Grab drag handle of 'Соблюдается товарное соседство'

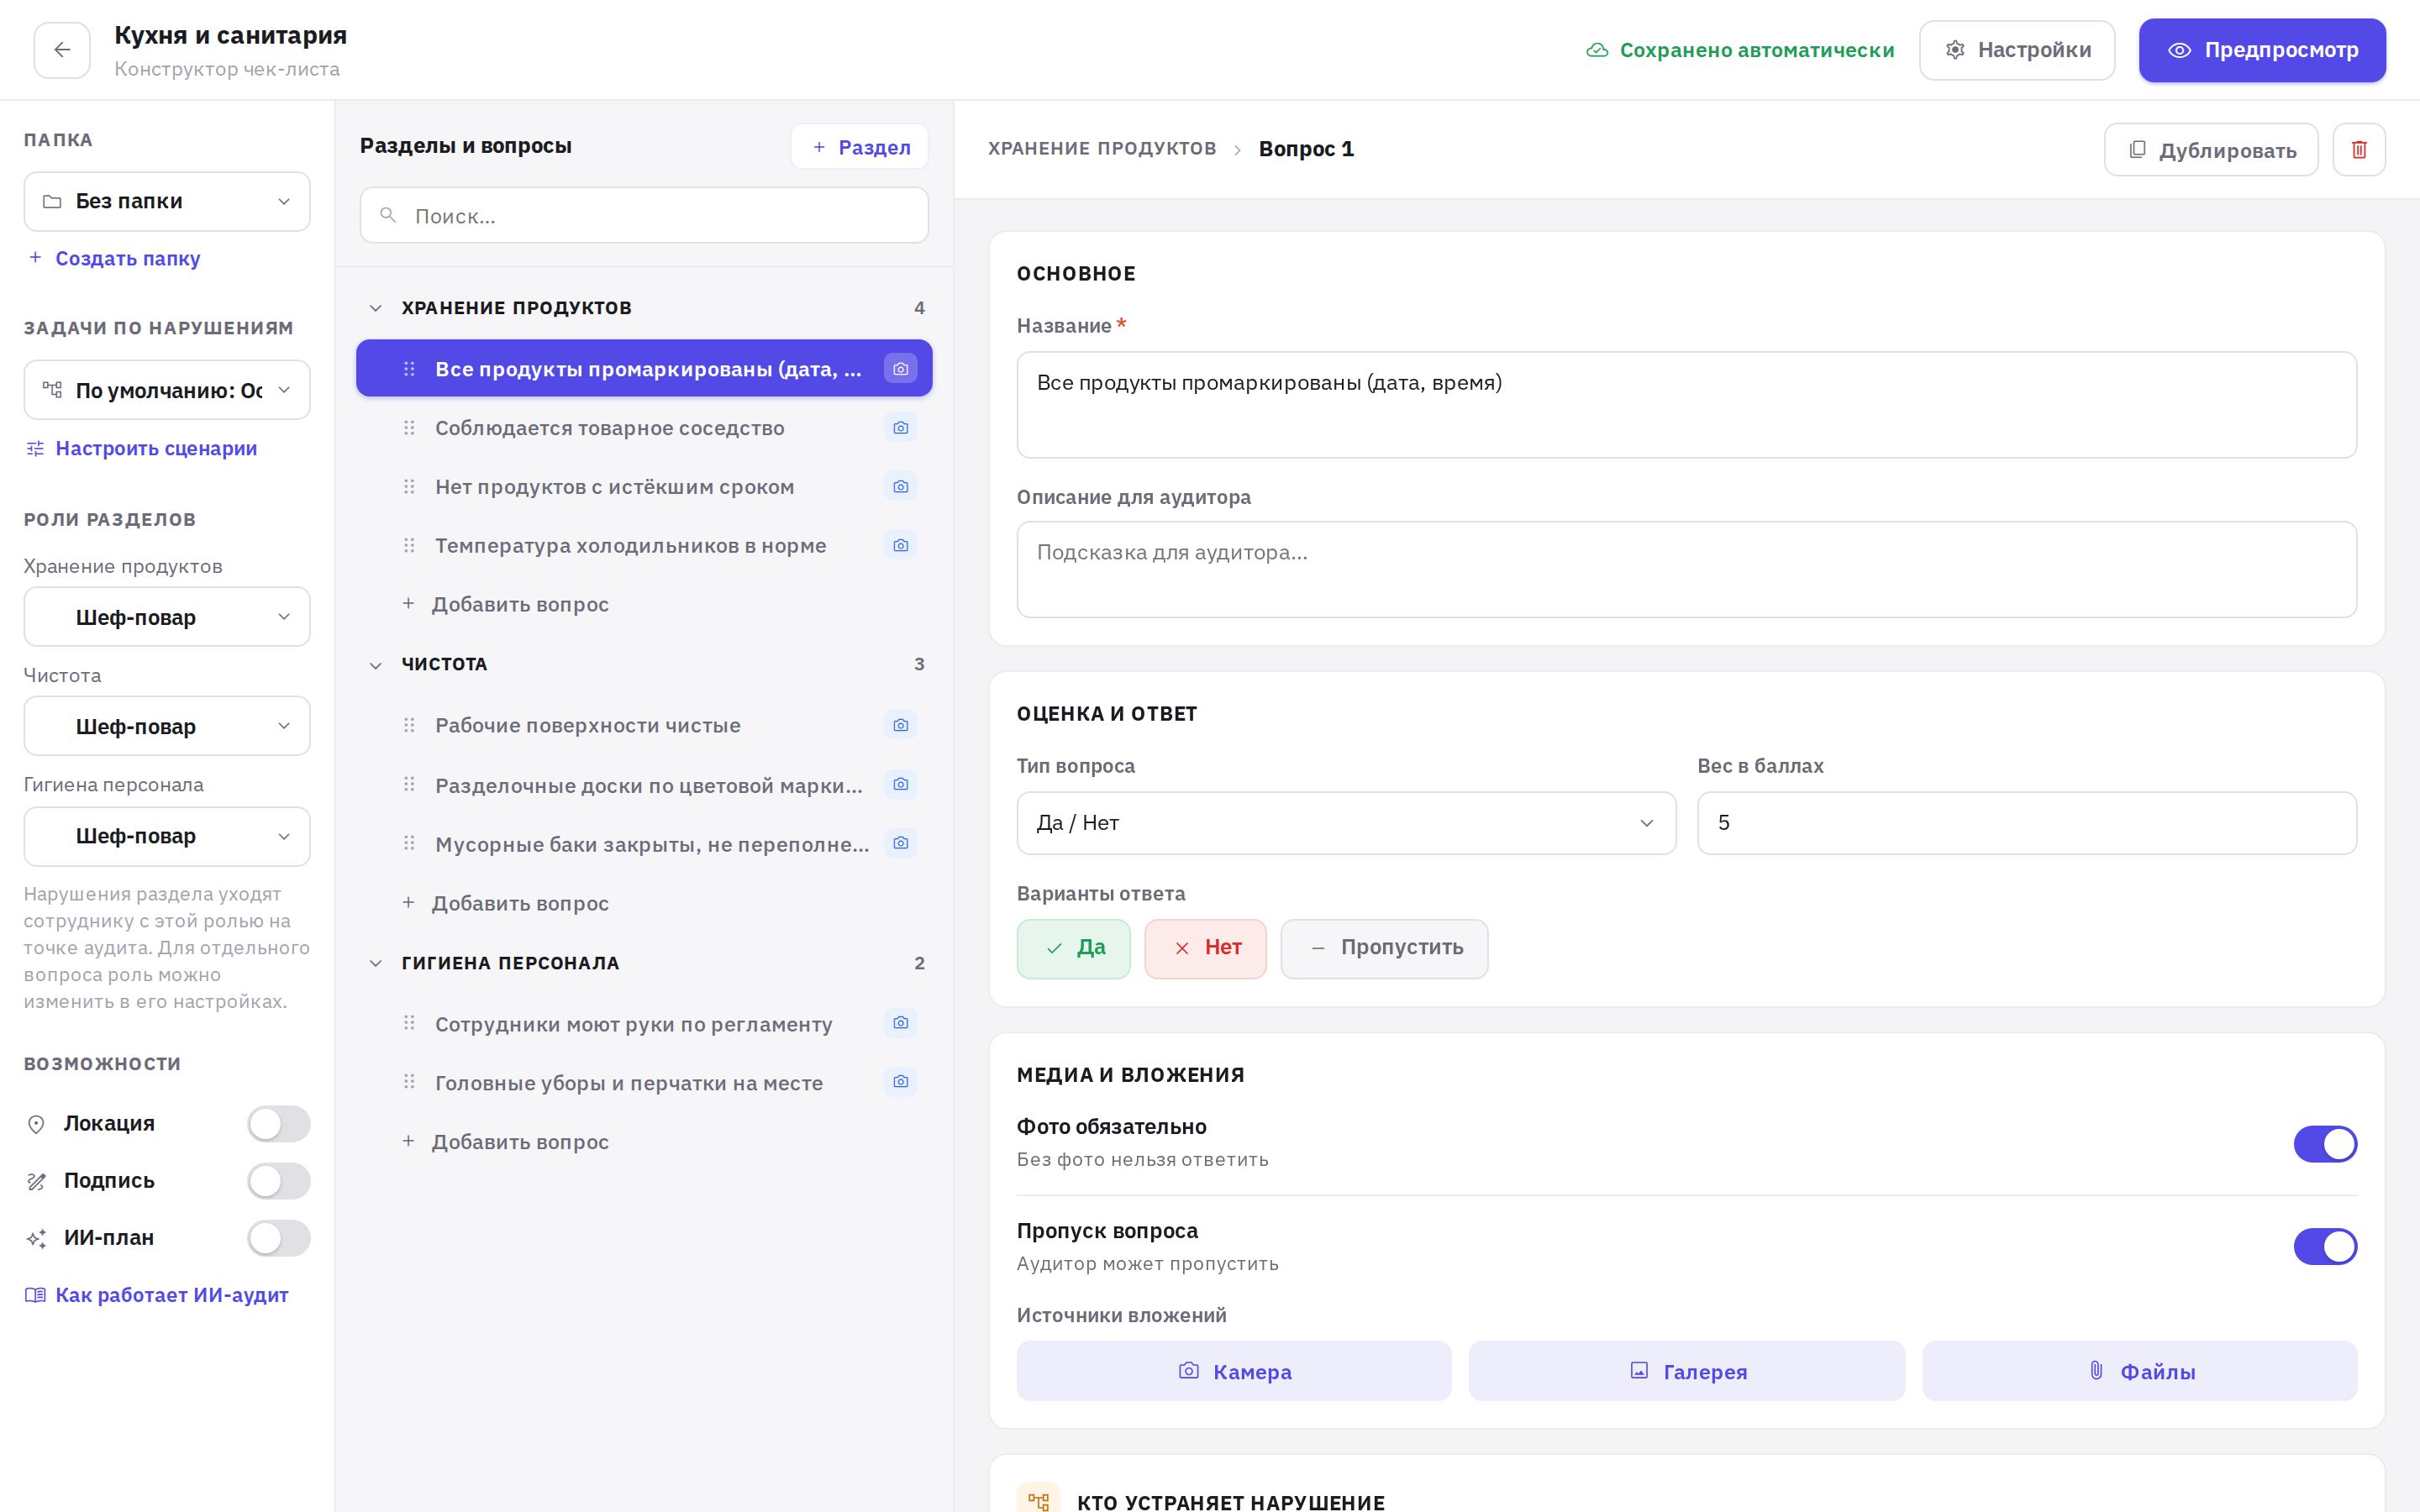pos(409,428)
